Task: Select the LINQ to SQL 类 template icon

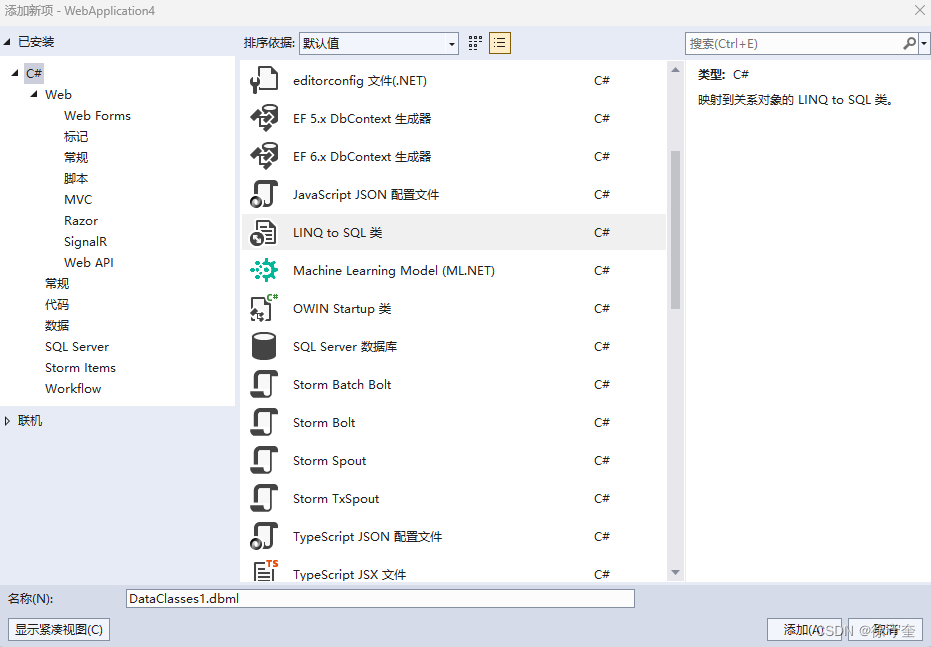Action: pyautogui.click(x=265, y=232)
